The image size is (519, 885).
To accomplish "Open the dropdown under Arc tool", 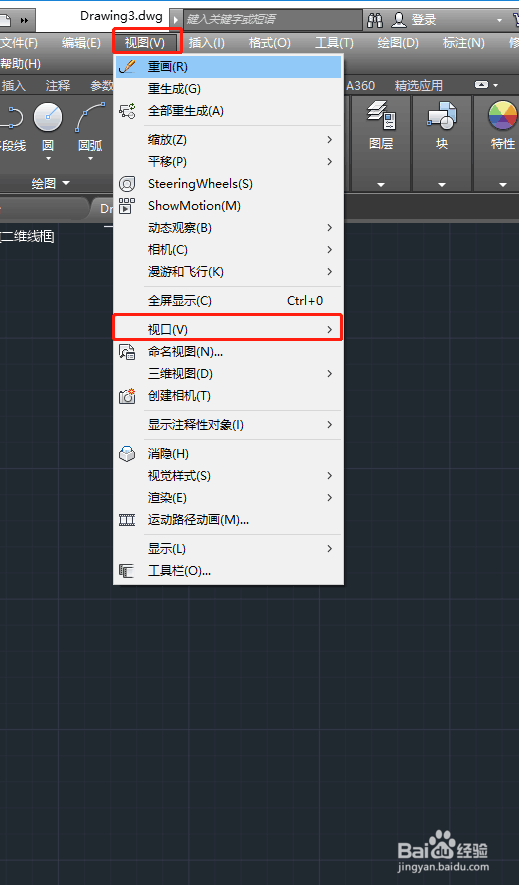I will click(x=90, y=159).
